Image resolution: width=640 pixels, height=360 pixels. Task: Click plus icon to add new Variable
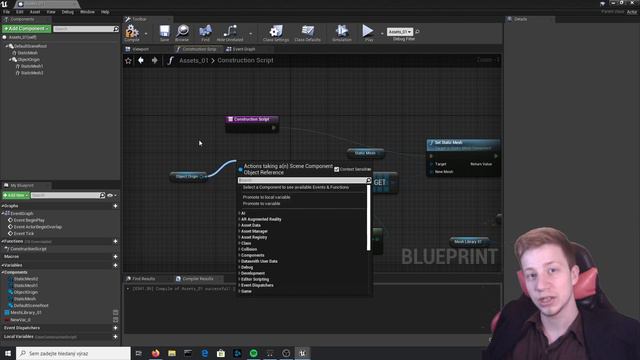pyautogui.click(x=115, y=265)
